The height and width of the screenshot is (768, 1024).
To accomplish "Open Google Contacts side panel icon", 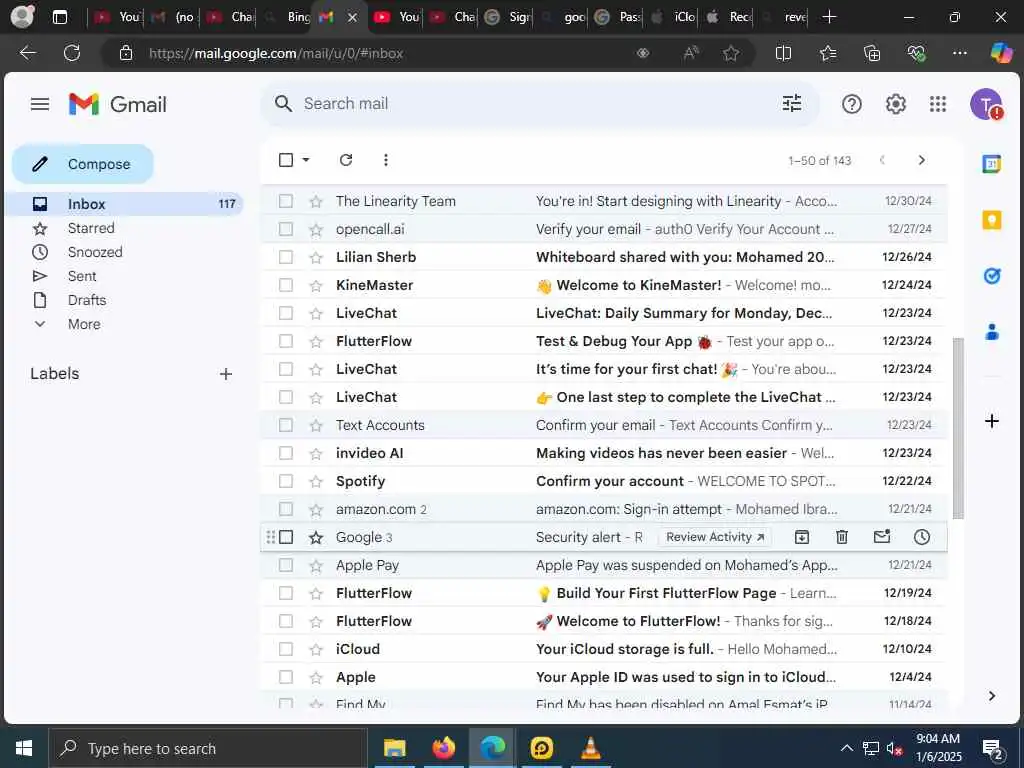I will [991, 332].
